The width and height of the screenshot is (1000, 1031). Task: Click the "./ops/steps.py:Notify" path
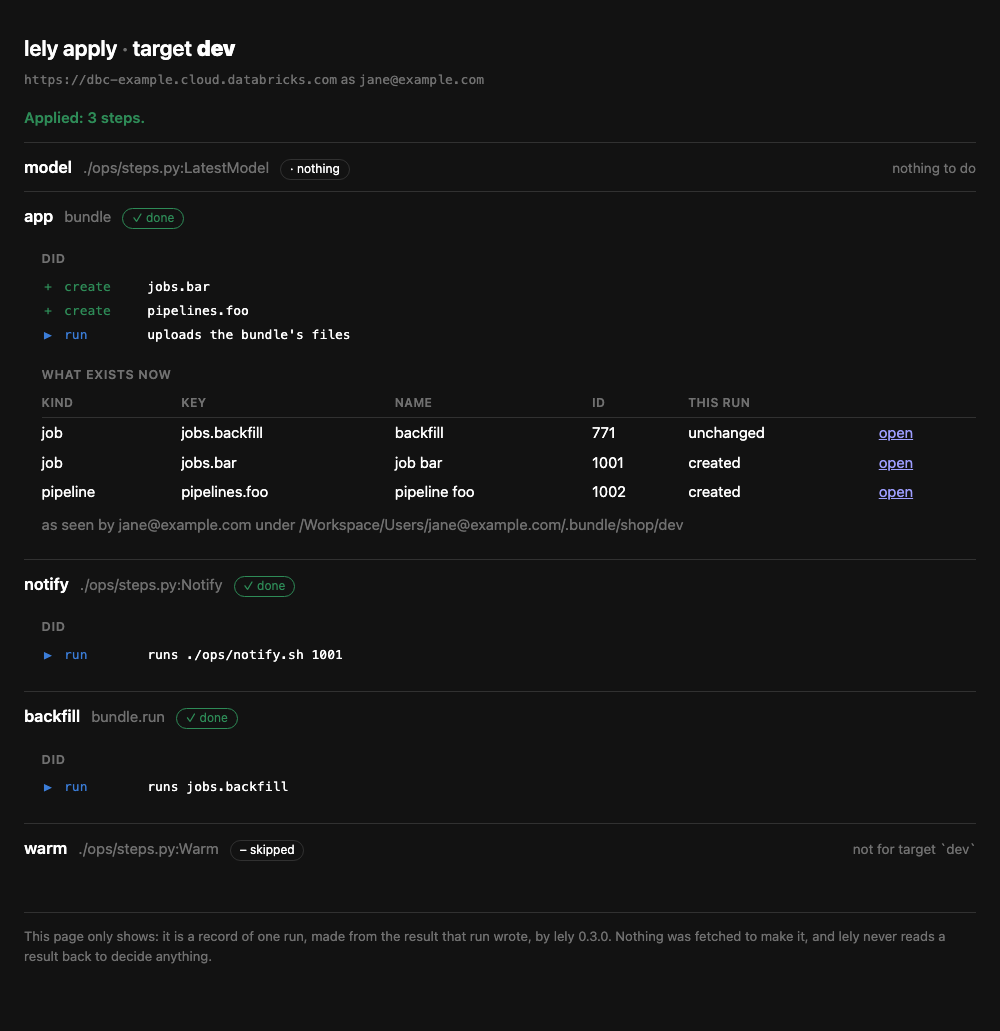point(151,585)
